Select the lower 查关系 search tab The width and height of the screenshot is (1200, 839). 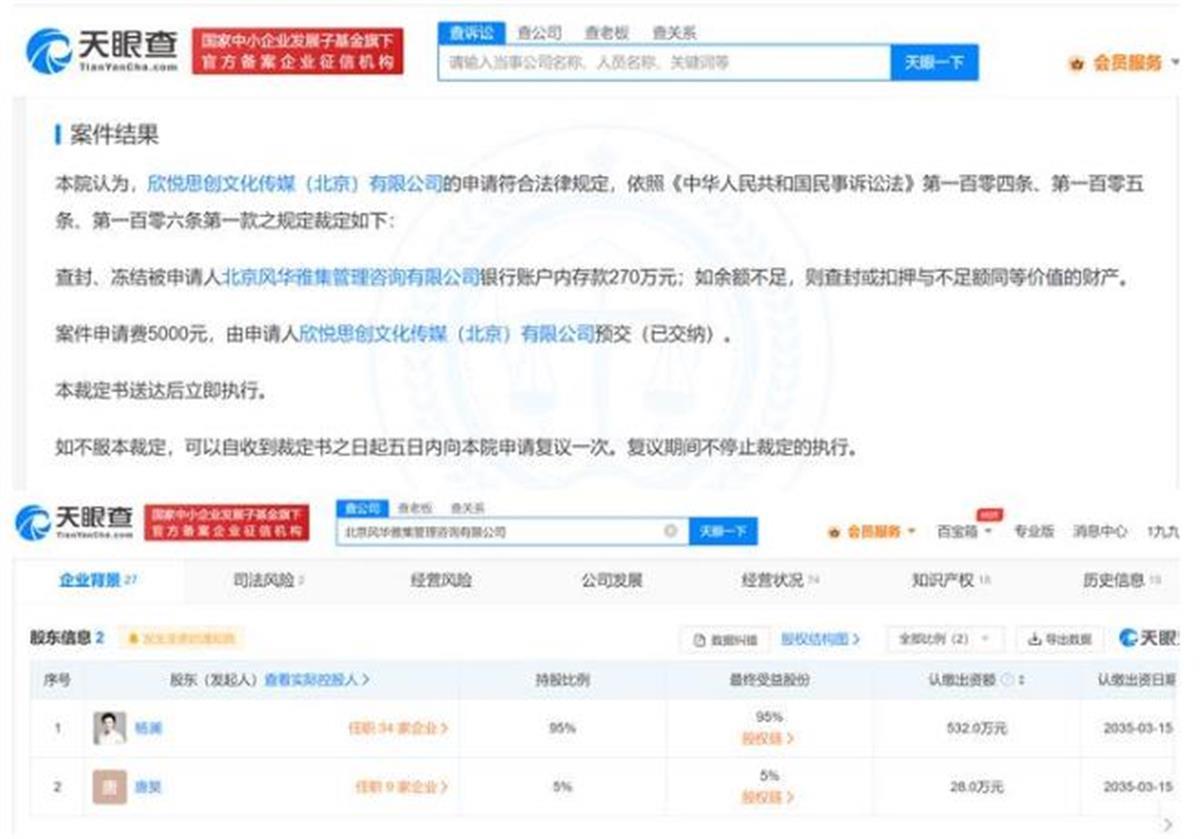(467, 508)
